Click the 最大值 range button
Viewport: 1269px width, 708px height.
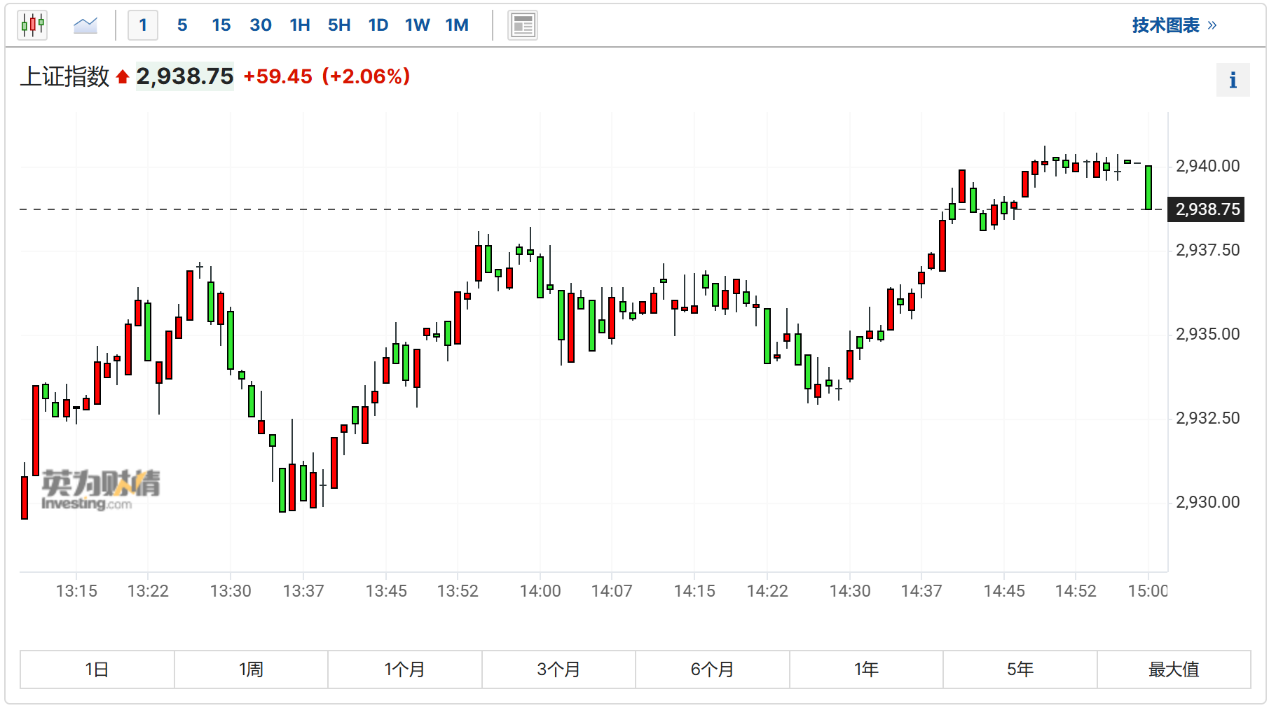(x=1174, y=670)
